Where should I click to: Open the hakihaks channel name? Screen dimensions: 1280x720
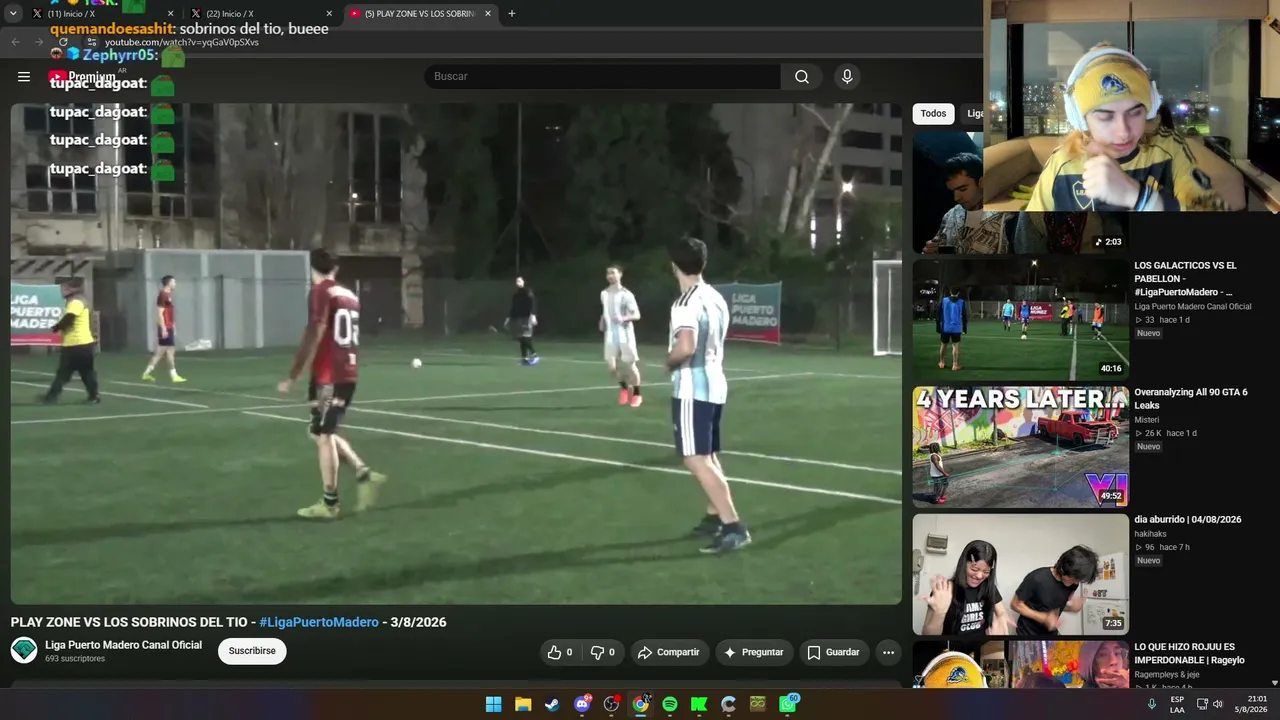[1150, 534]
